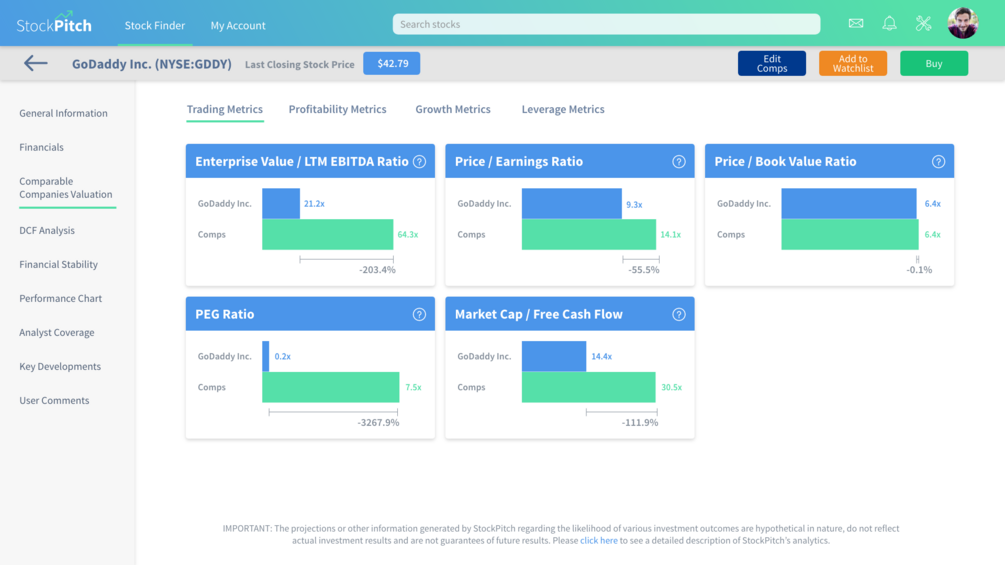Click the -55.5% difference value
This screenshot has width=1005, height=565.
(644, 270)
